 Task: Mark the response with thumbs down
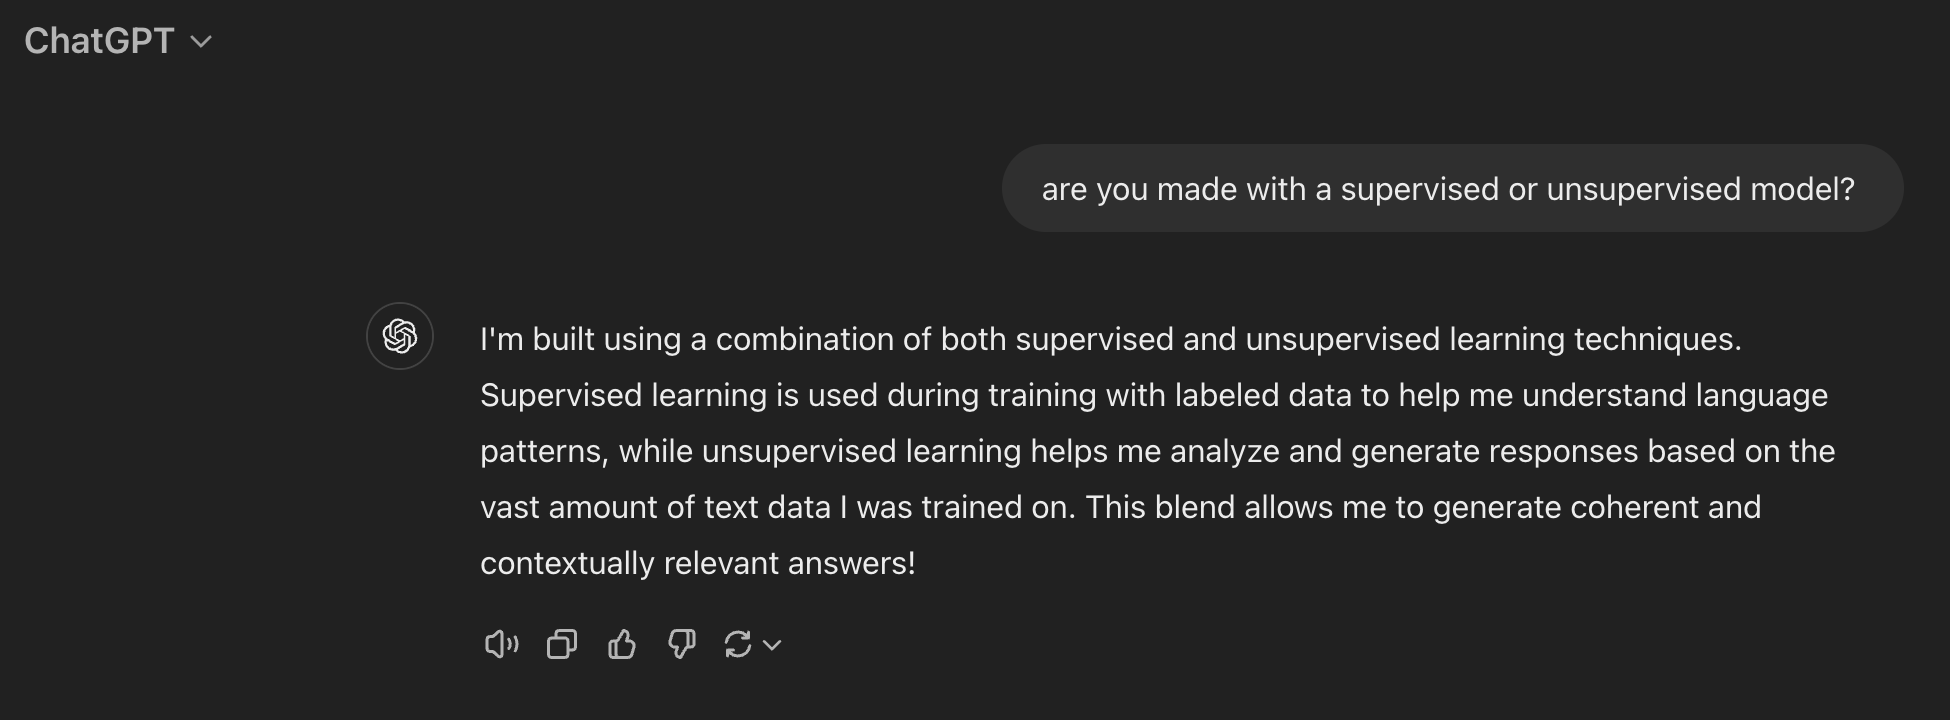(x=682, y=645)
